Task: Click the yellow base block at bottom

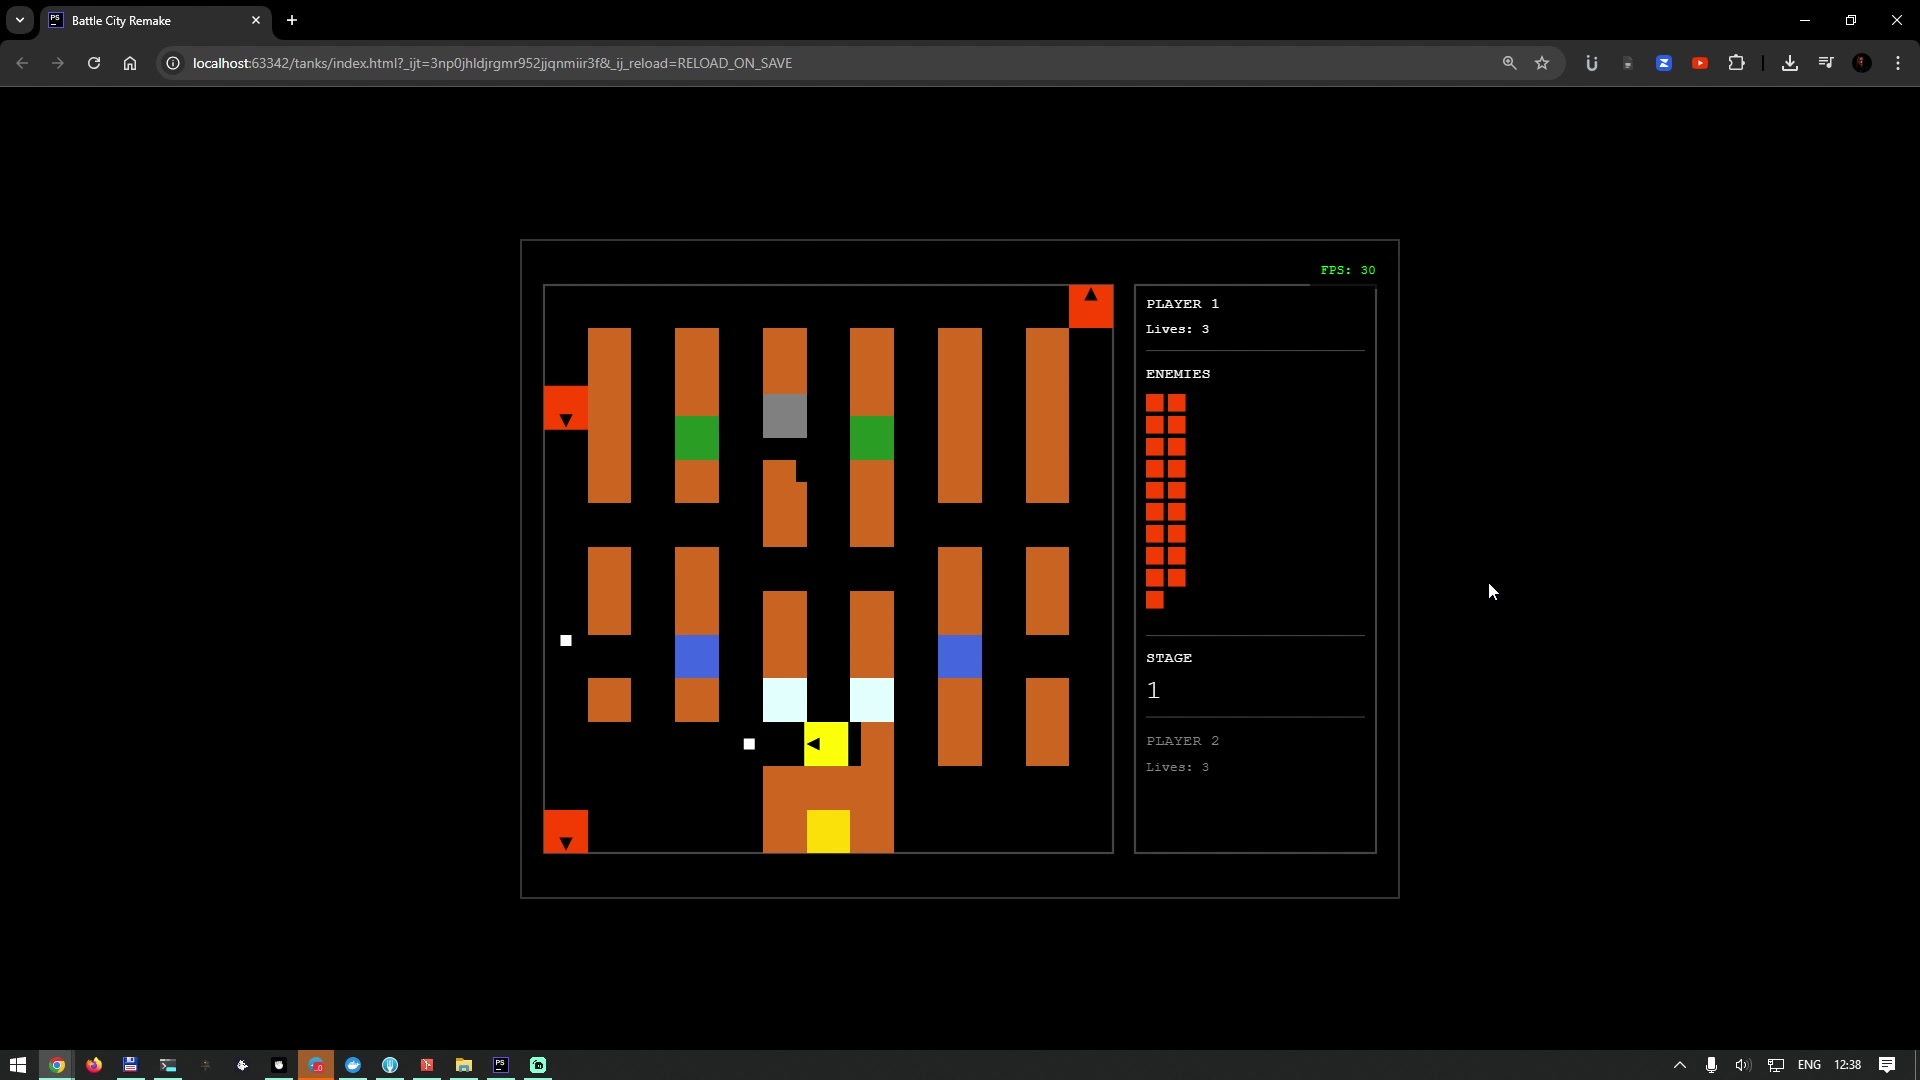Action: 828,831
